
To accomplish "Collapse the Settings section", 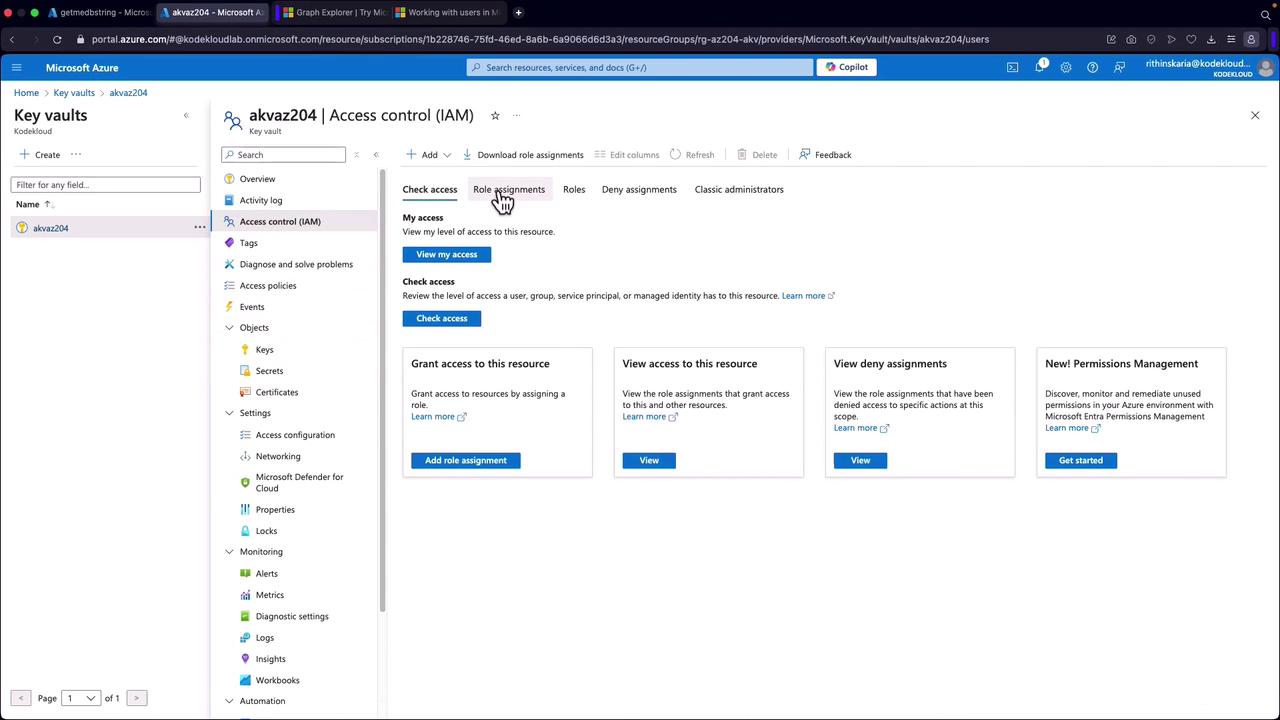I will (229, 413).
